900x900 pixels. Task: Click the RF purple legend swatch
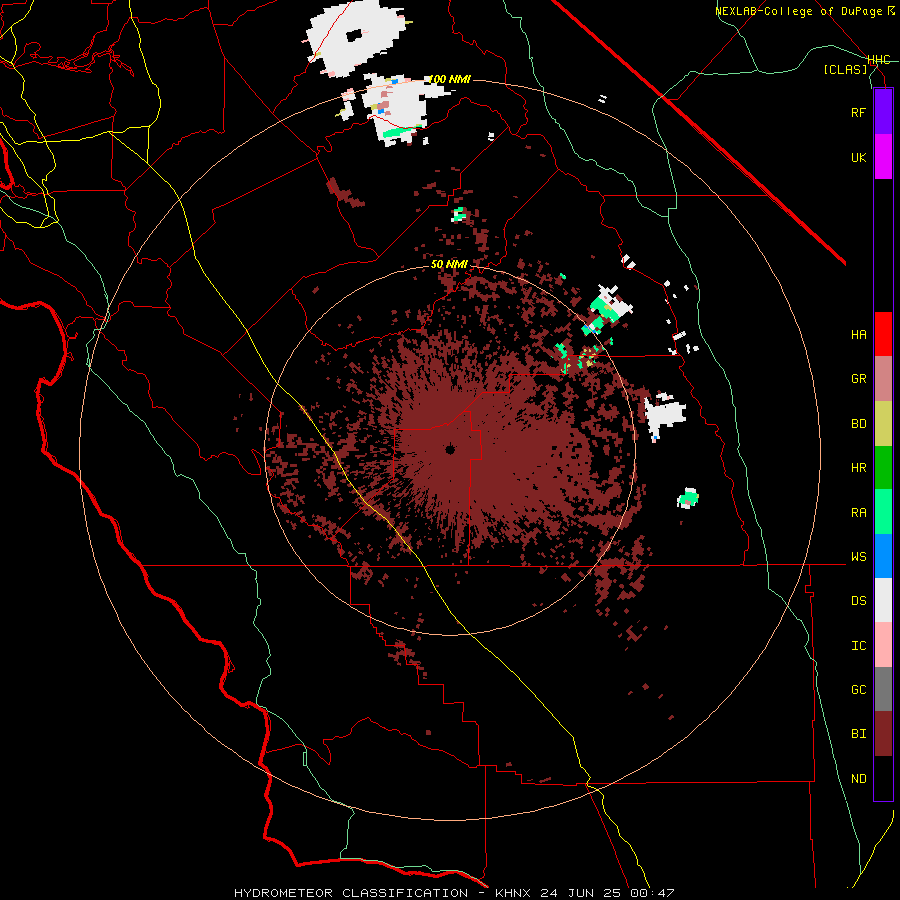click(883, 112)
